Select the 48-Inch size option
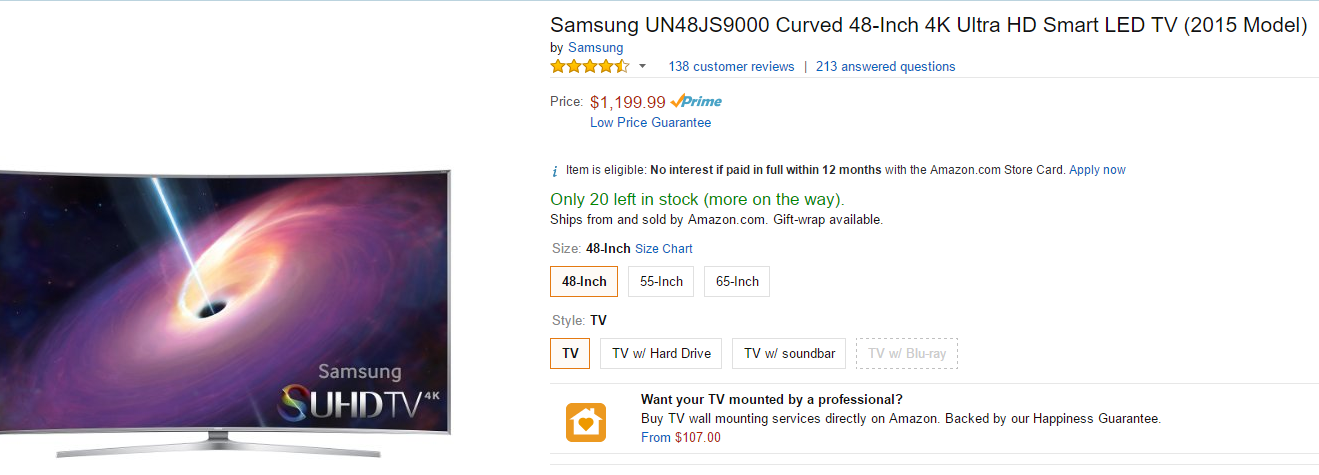Screen dimensions: 1319x475 click(584, 282)
